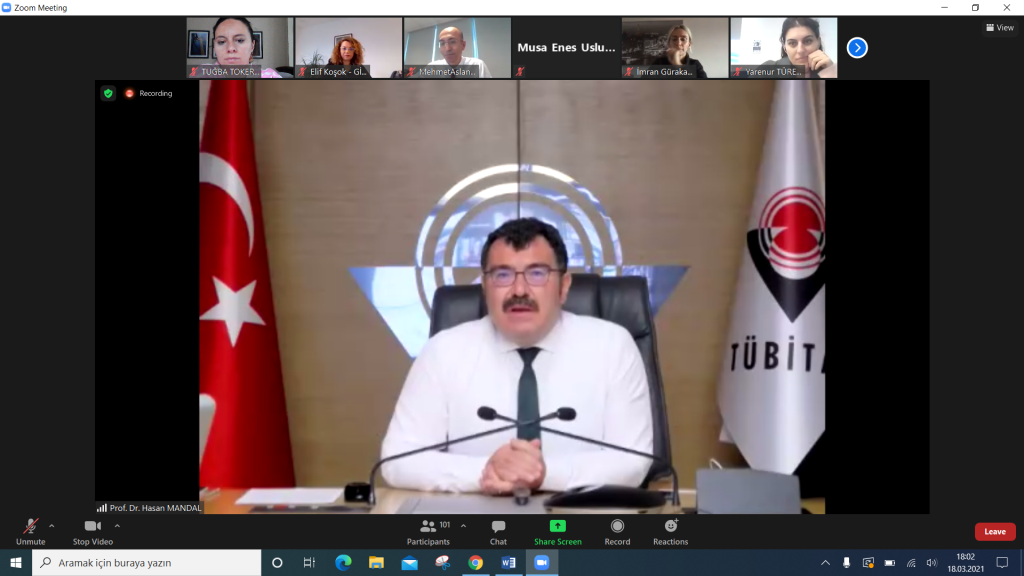1024x576 pixels.
Task: Open Microsoft Word from the taskbar
Action: pos(507,562)
